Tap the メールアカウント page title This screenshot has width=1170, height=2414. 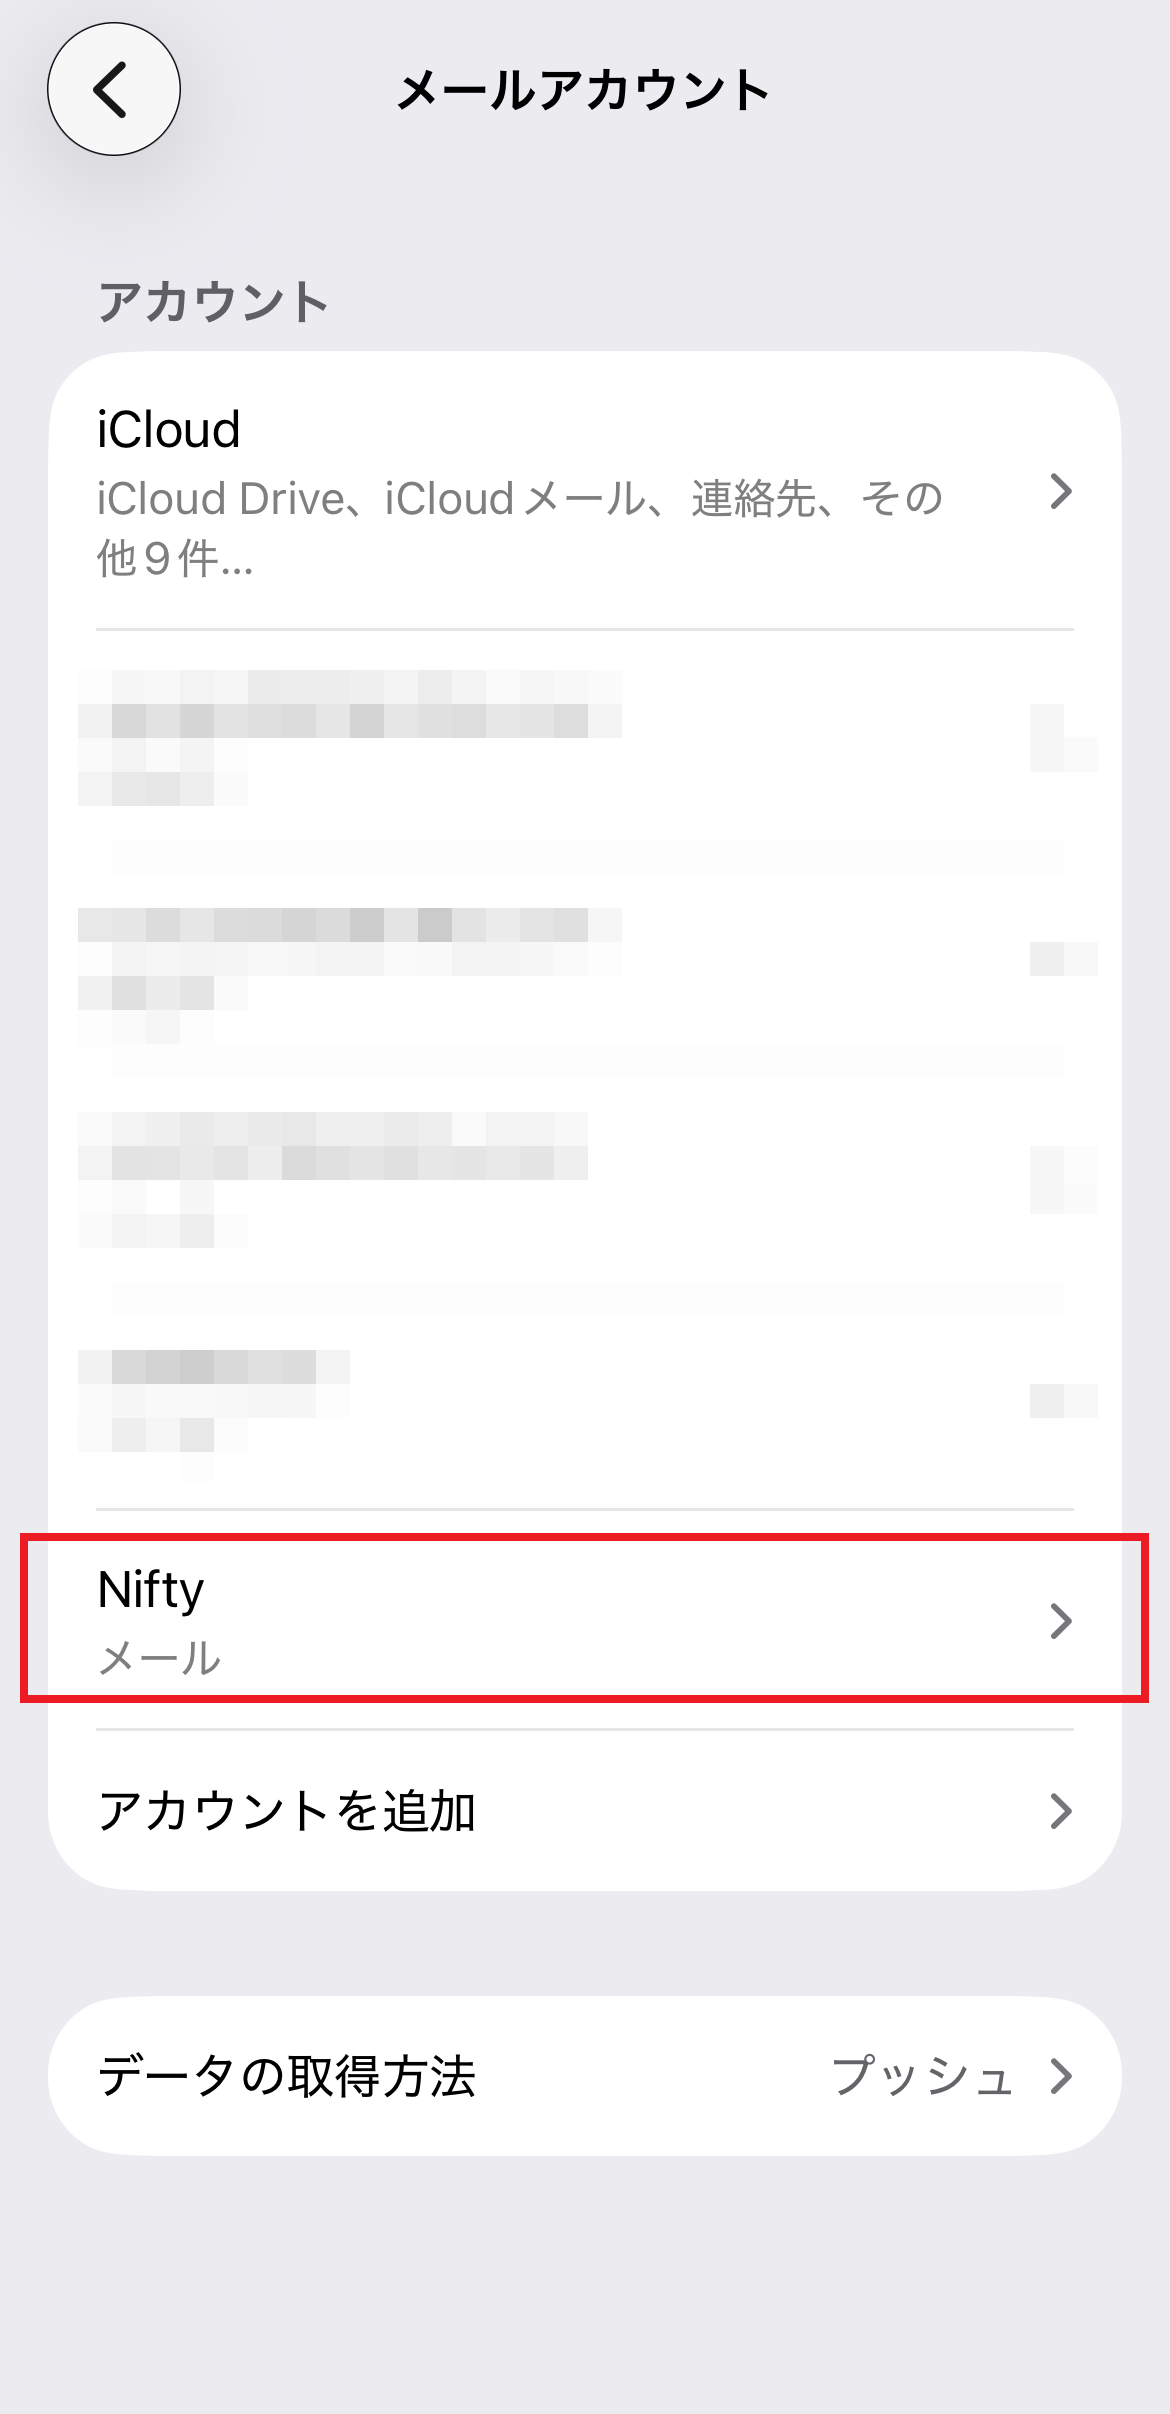[584, 90]
